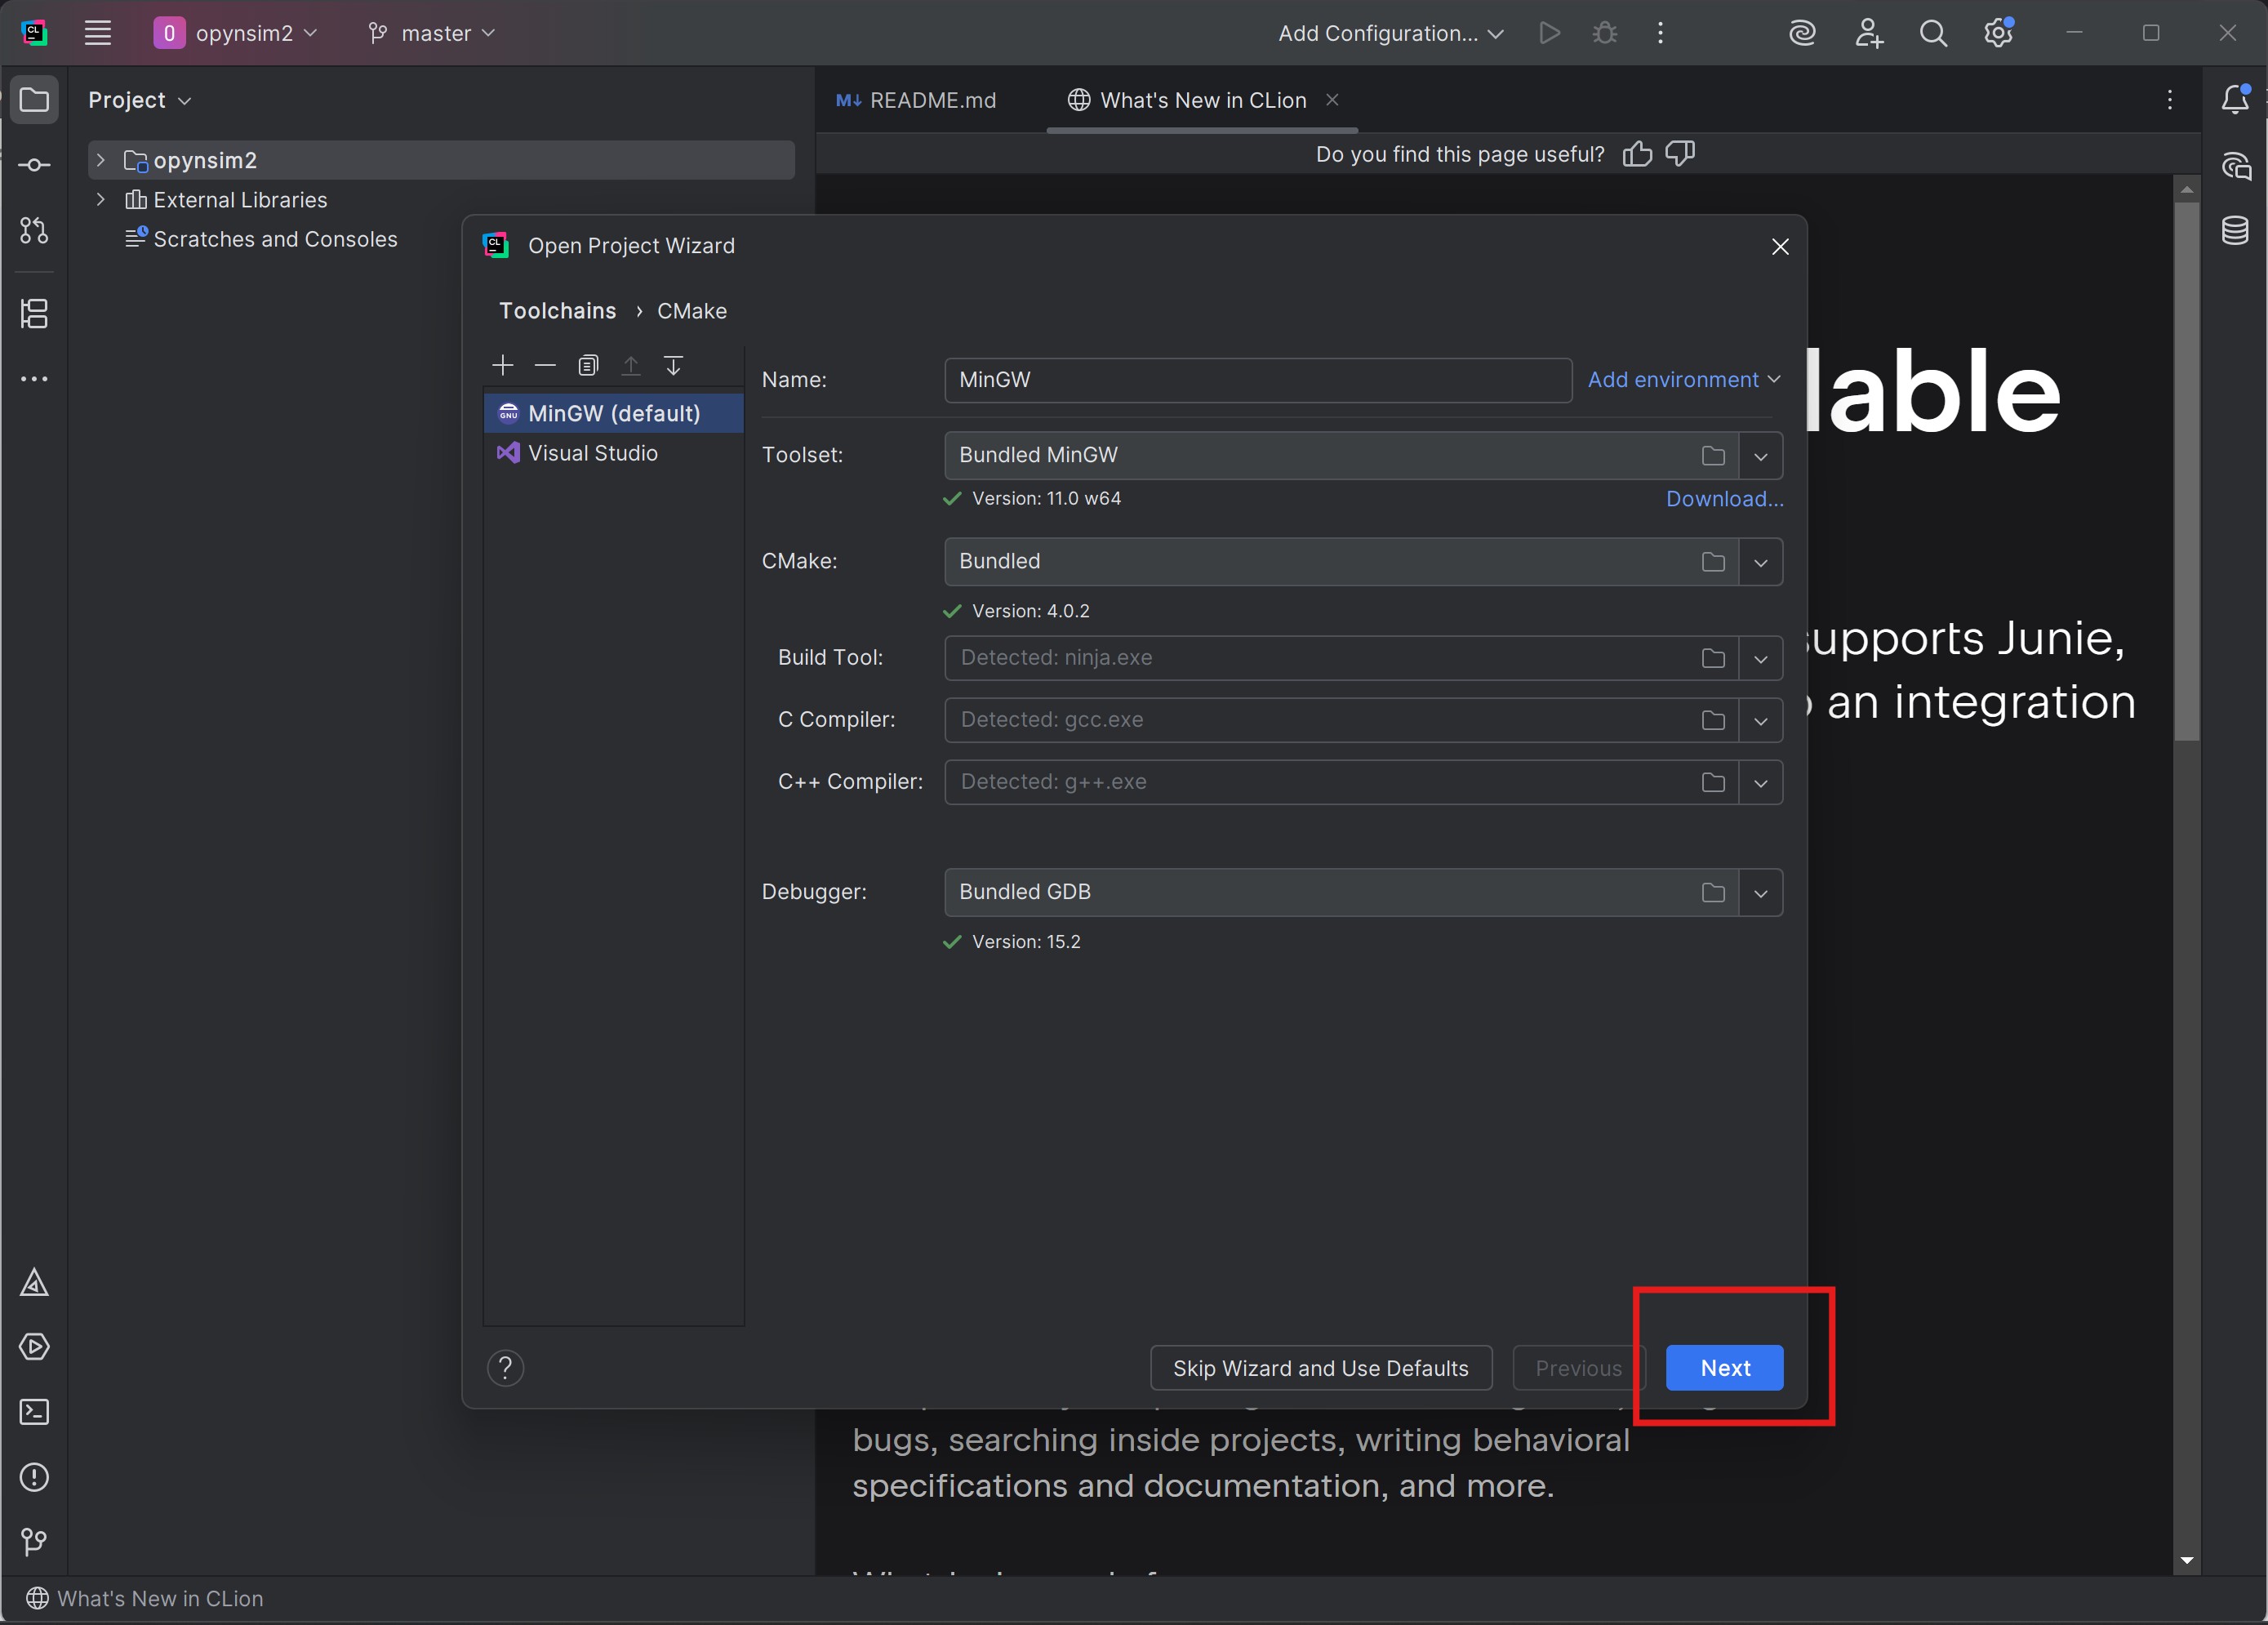Open the CMake tool window icon
The height and width of the screenshot is (1625, 2268).
[x=34, y=1282]
